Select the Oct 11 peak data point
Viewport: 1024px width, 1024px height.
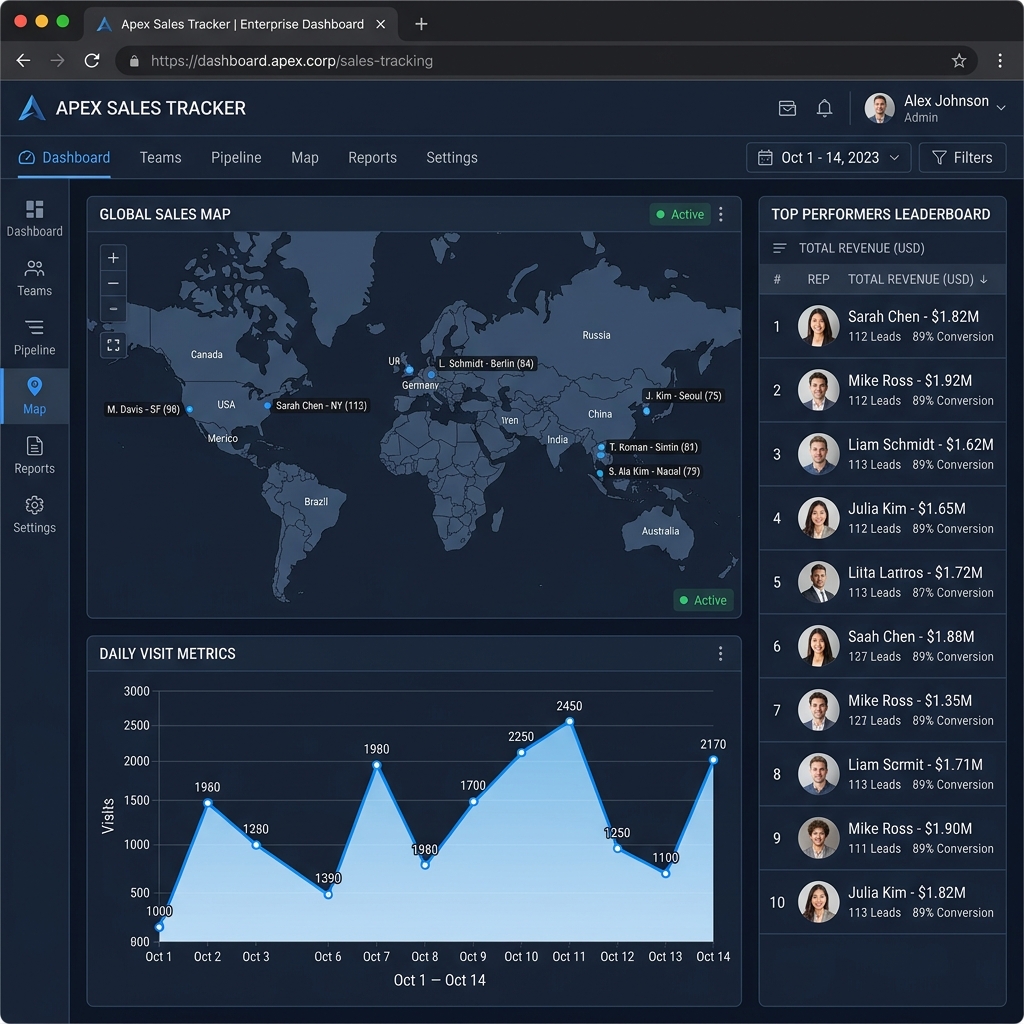[x=569, y=722]
